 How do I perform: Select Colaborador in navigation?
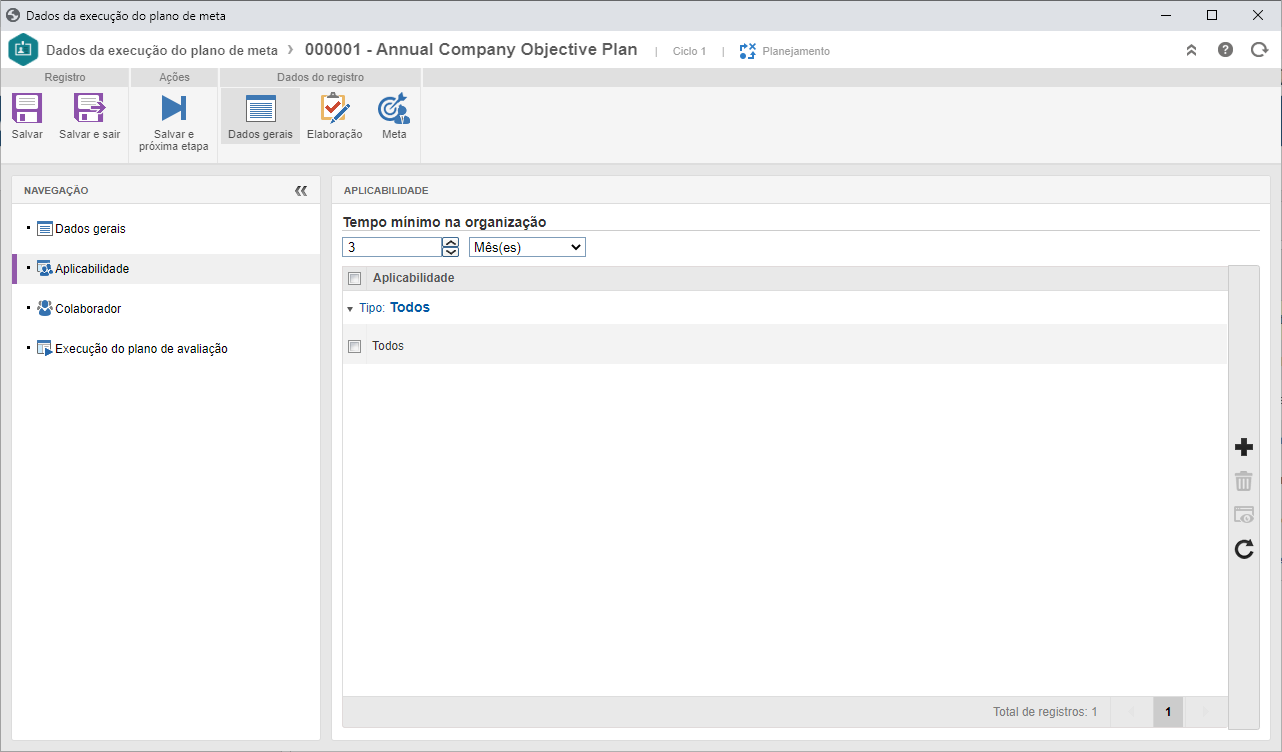tap(88, 309)
